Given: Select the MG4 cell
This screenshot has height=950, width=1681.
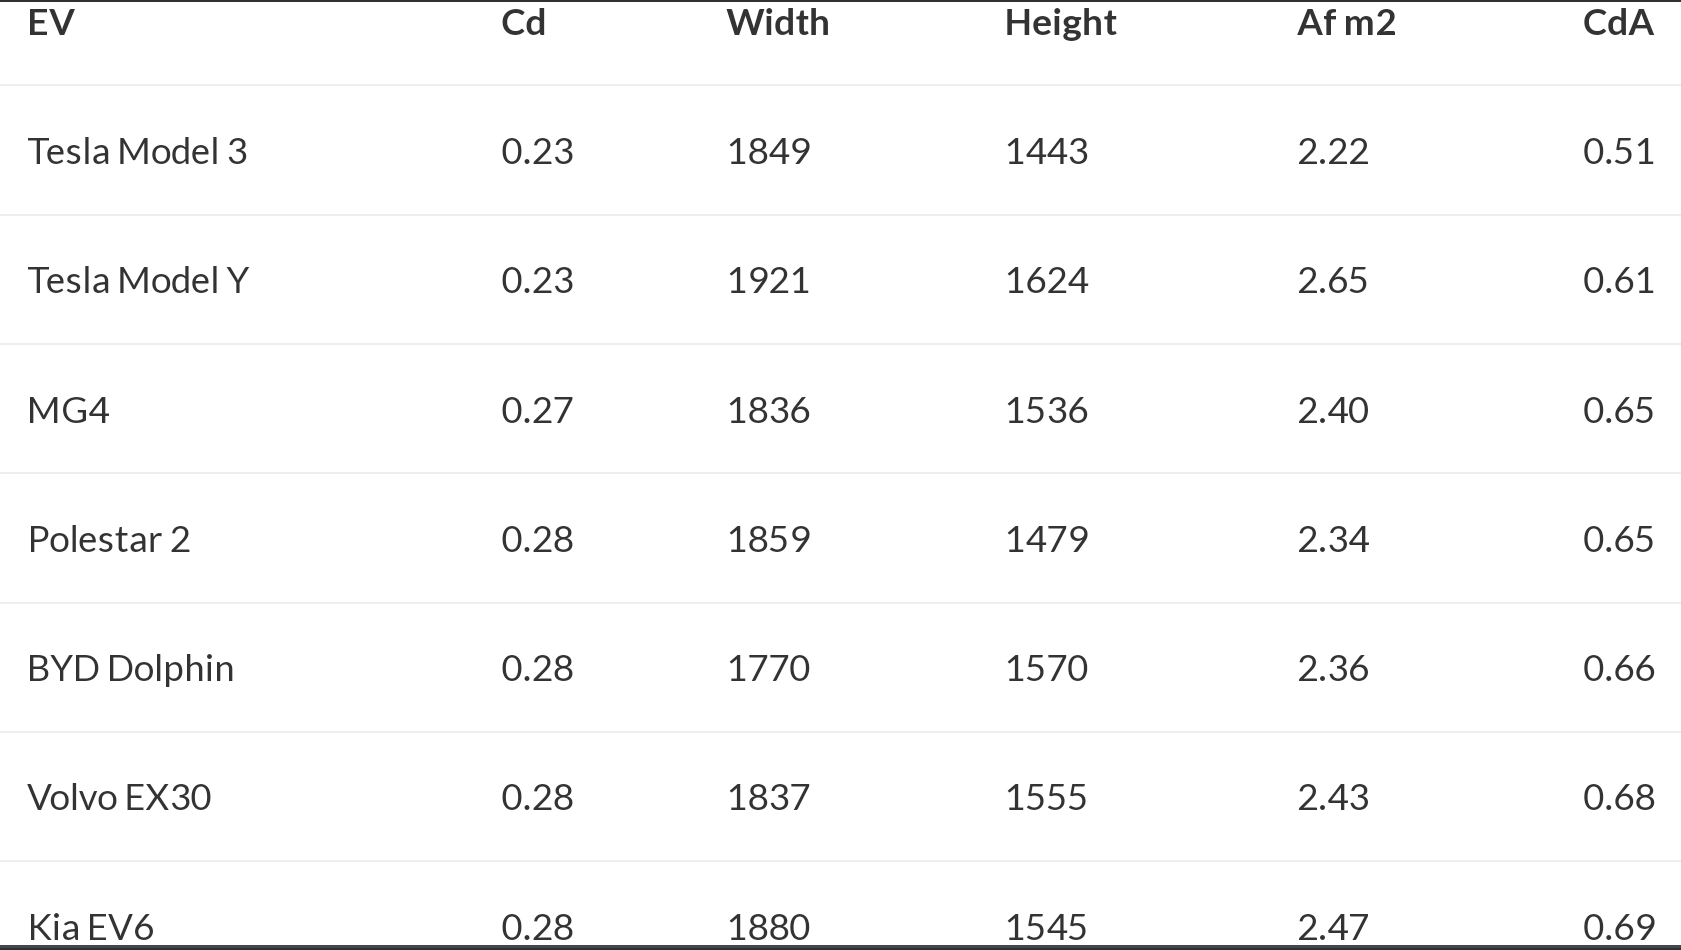Looking at the screenshot, I should (69, 410).
